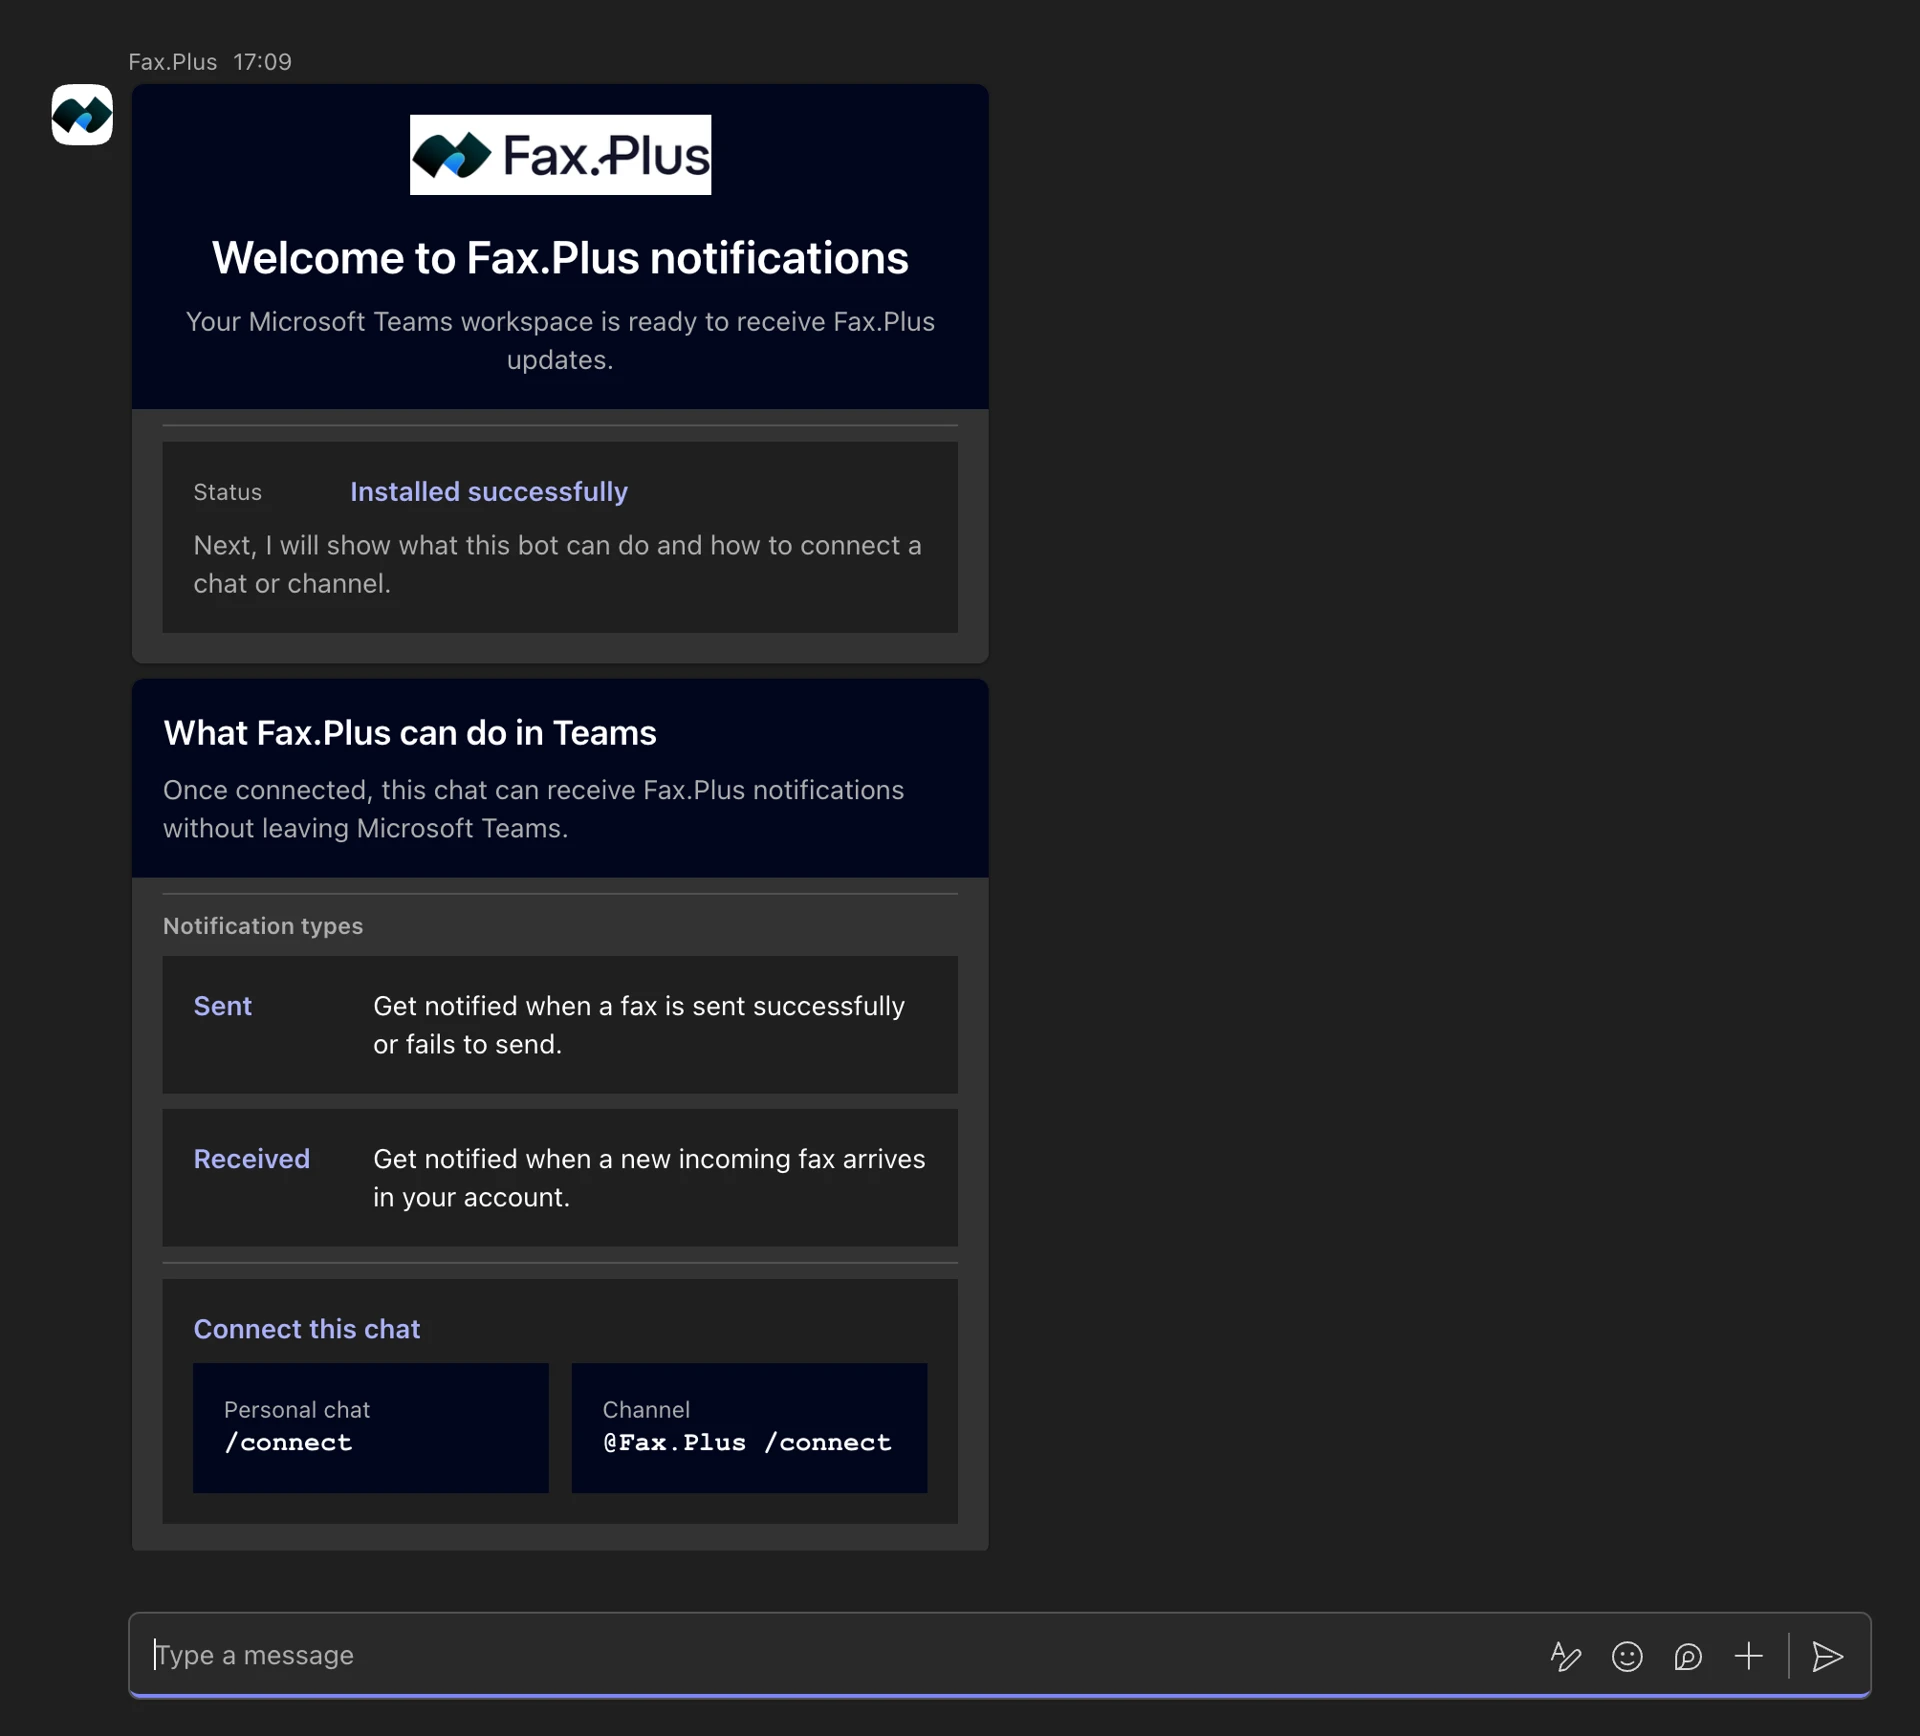
Task: Click the Fax.Plus bot avatar
Action: coord(82,115)
